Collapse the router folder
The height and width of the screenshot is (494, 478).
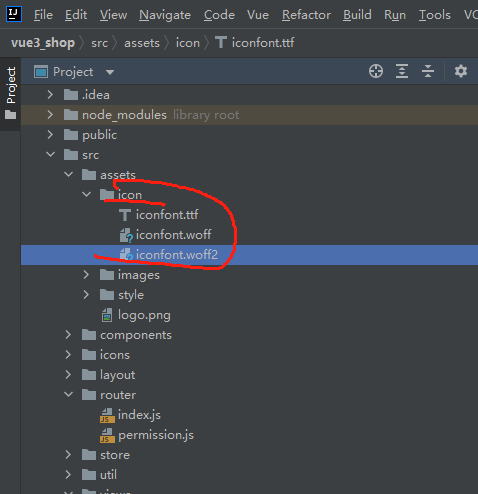pyautogui.click(x=68, y=395)
